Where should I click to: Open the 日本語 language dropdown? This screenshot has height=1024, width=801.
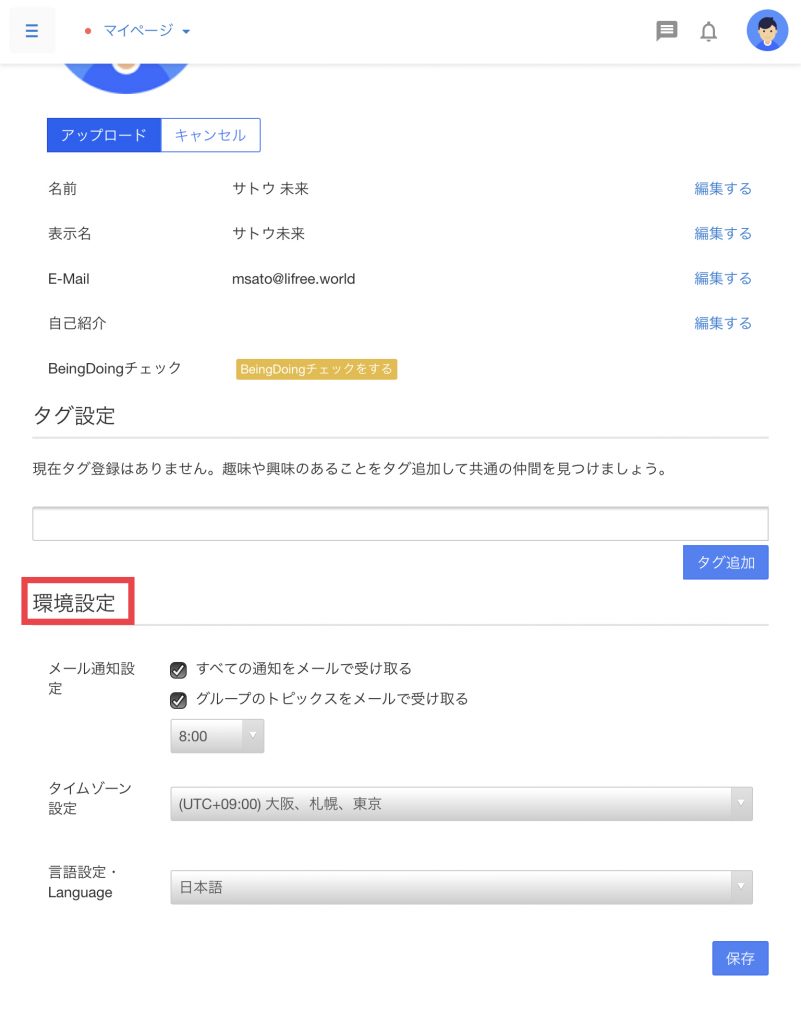(x=461, y=887)
